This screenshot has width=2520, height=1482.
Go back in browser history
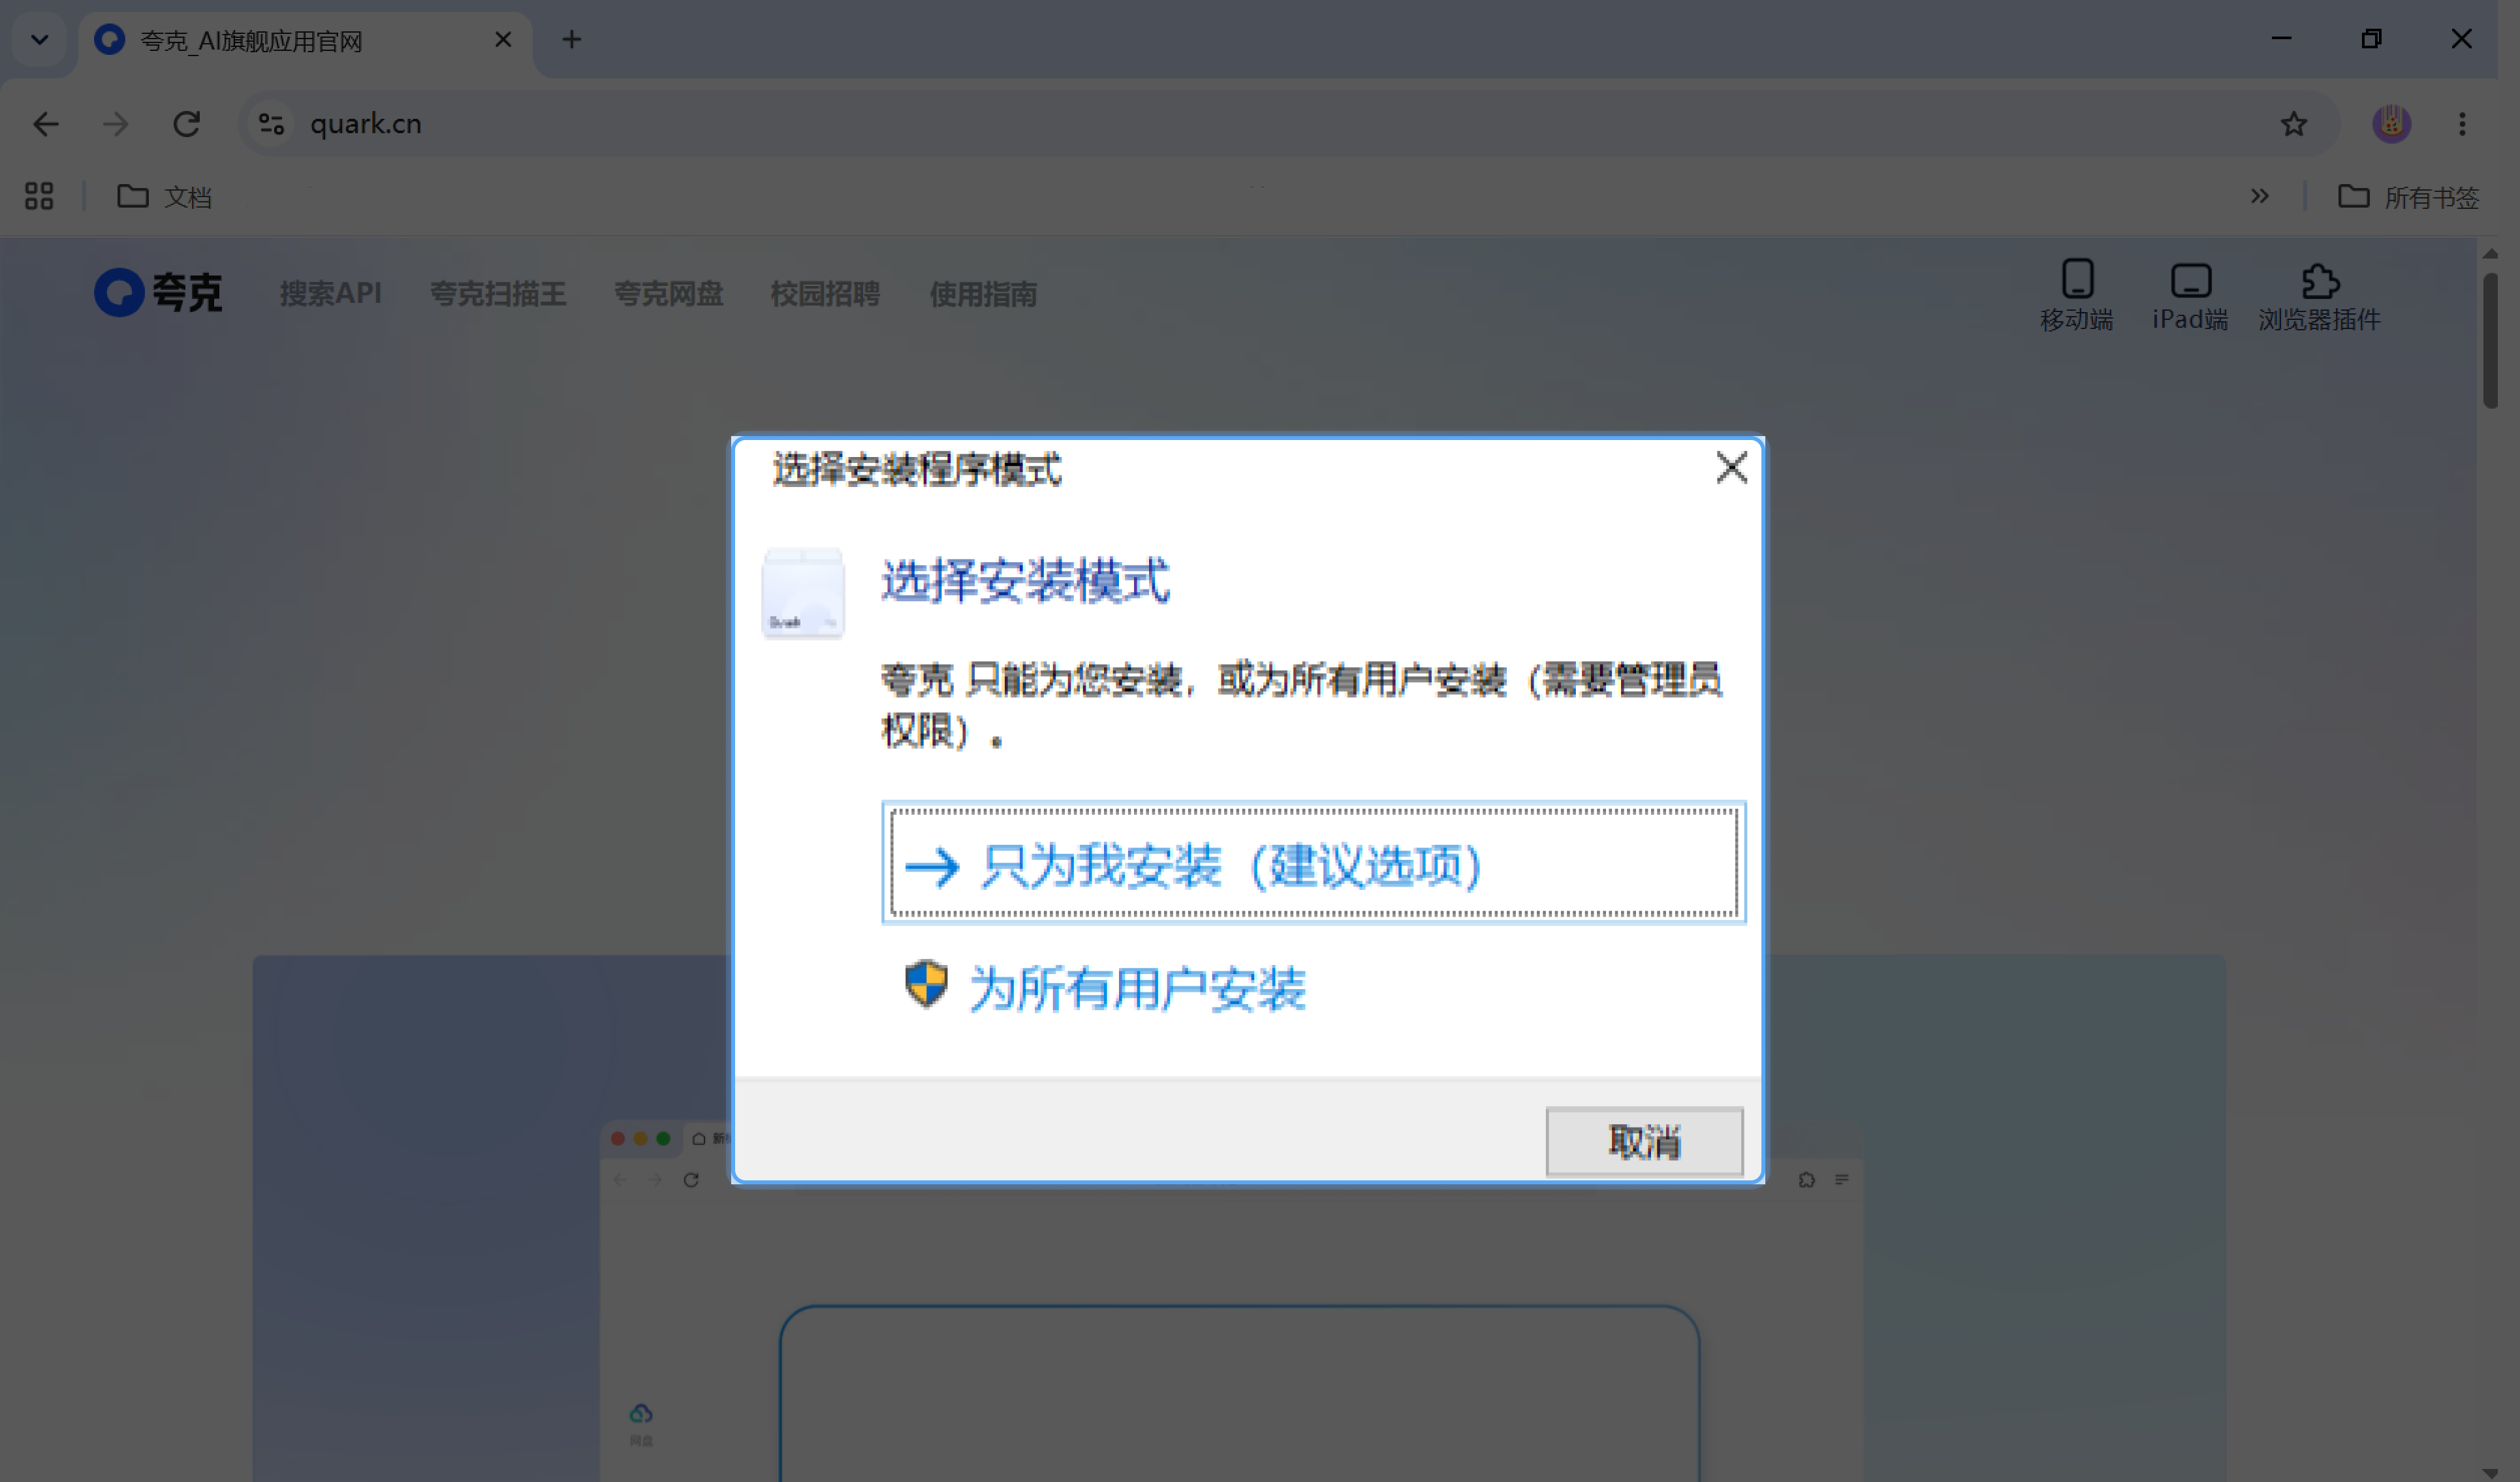point(46,124)
